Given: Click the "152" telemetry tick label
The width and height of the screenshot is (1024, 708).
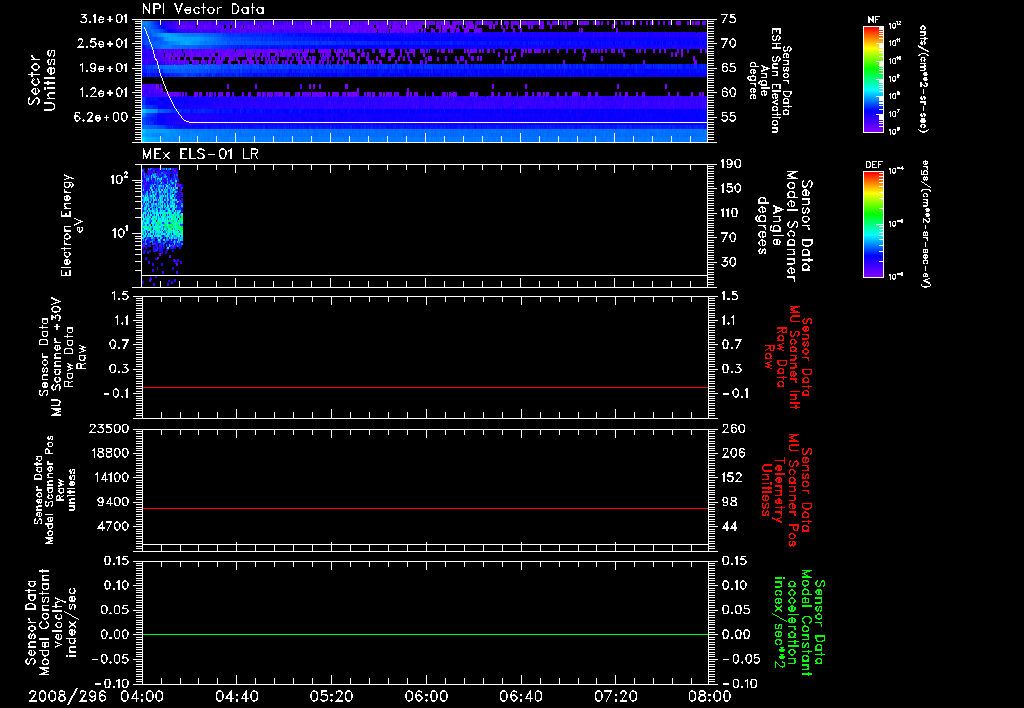Looking at the screenshot, I should click(x=733, y=477).
